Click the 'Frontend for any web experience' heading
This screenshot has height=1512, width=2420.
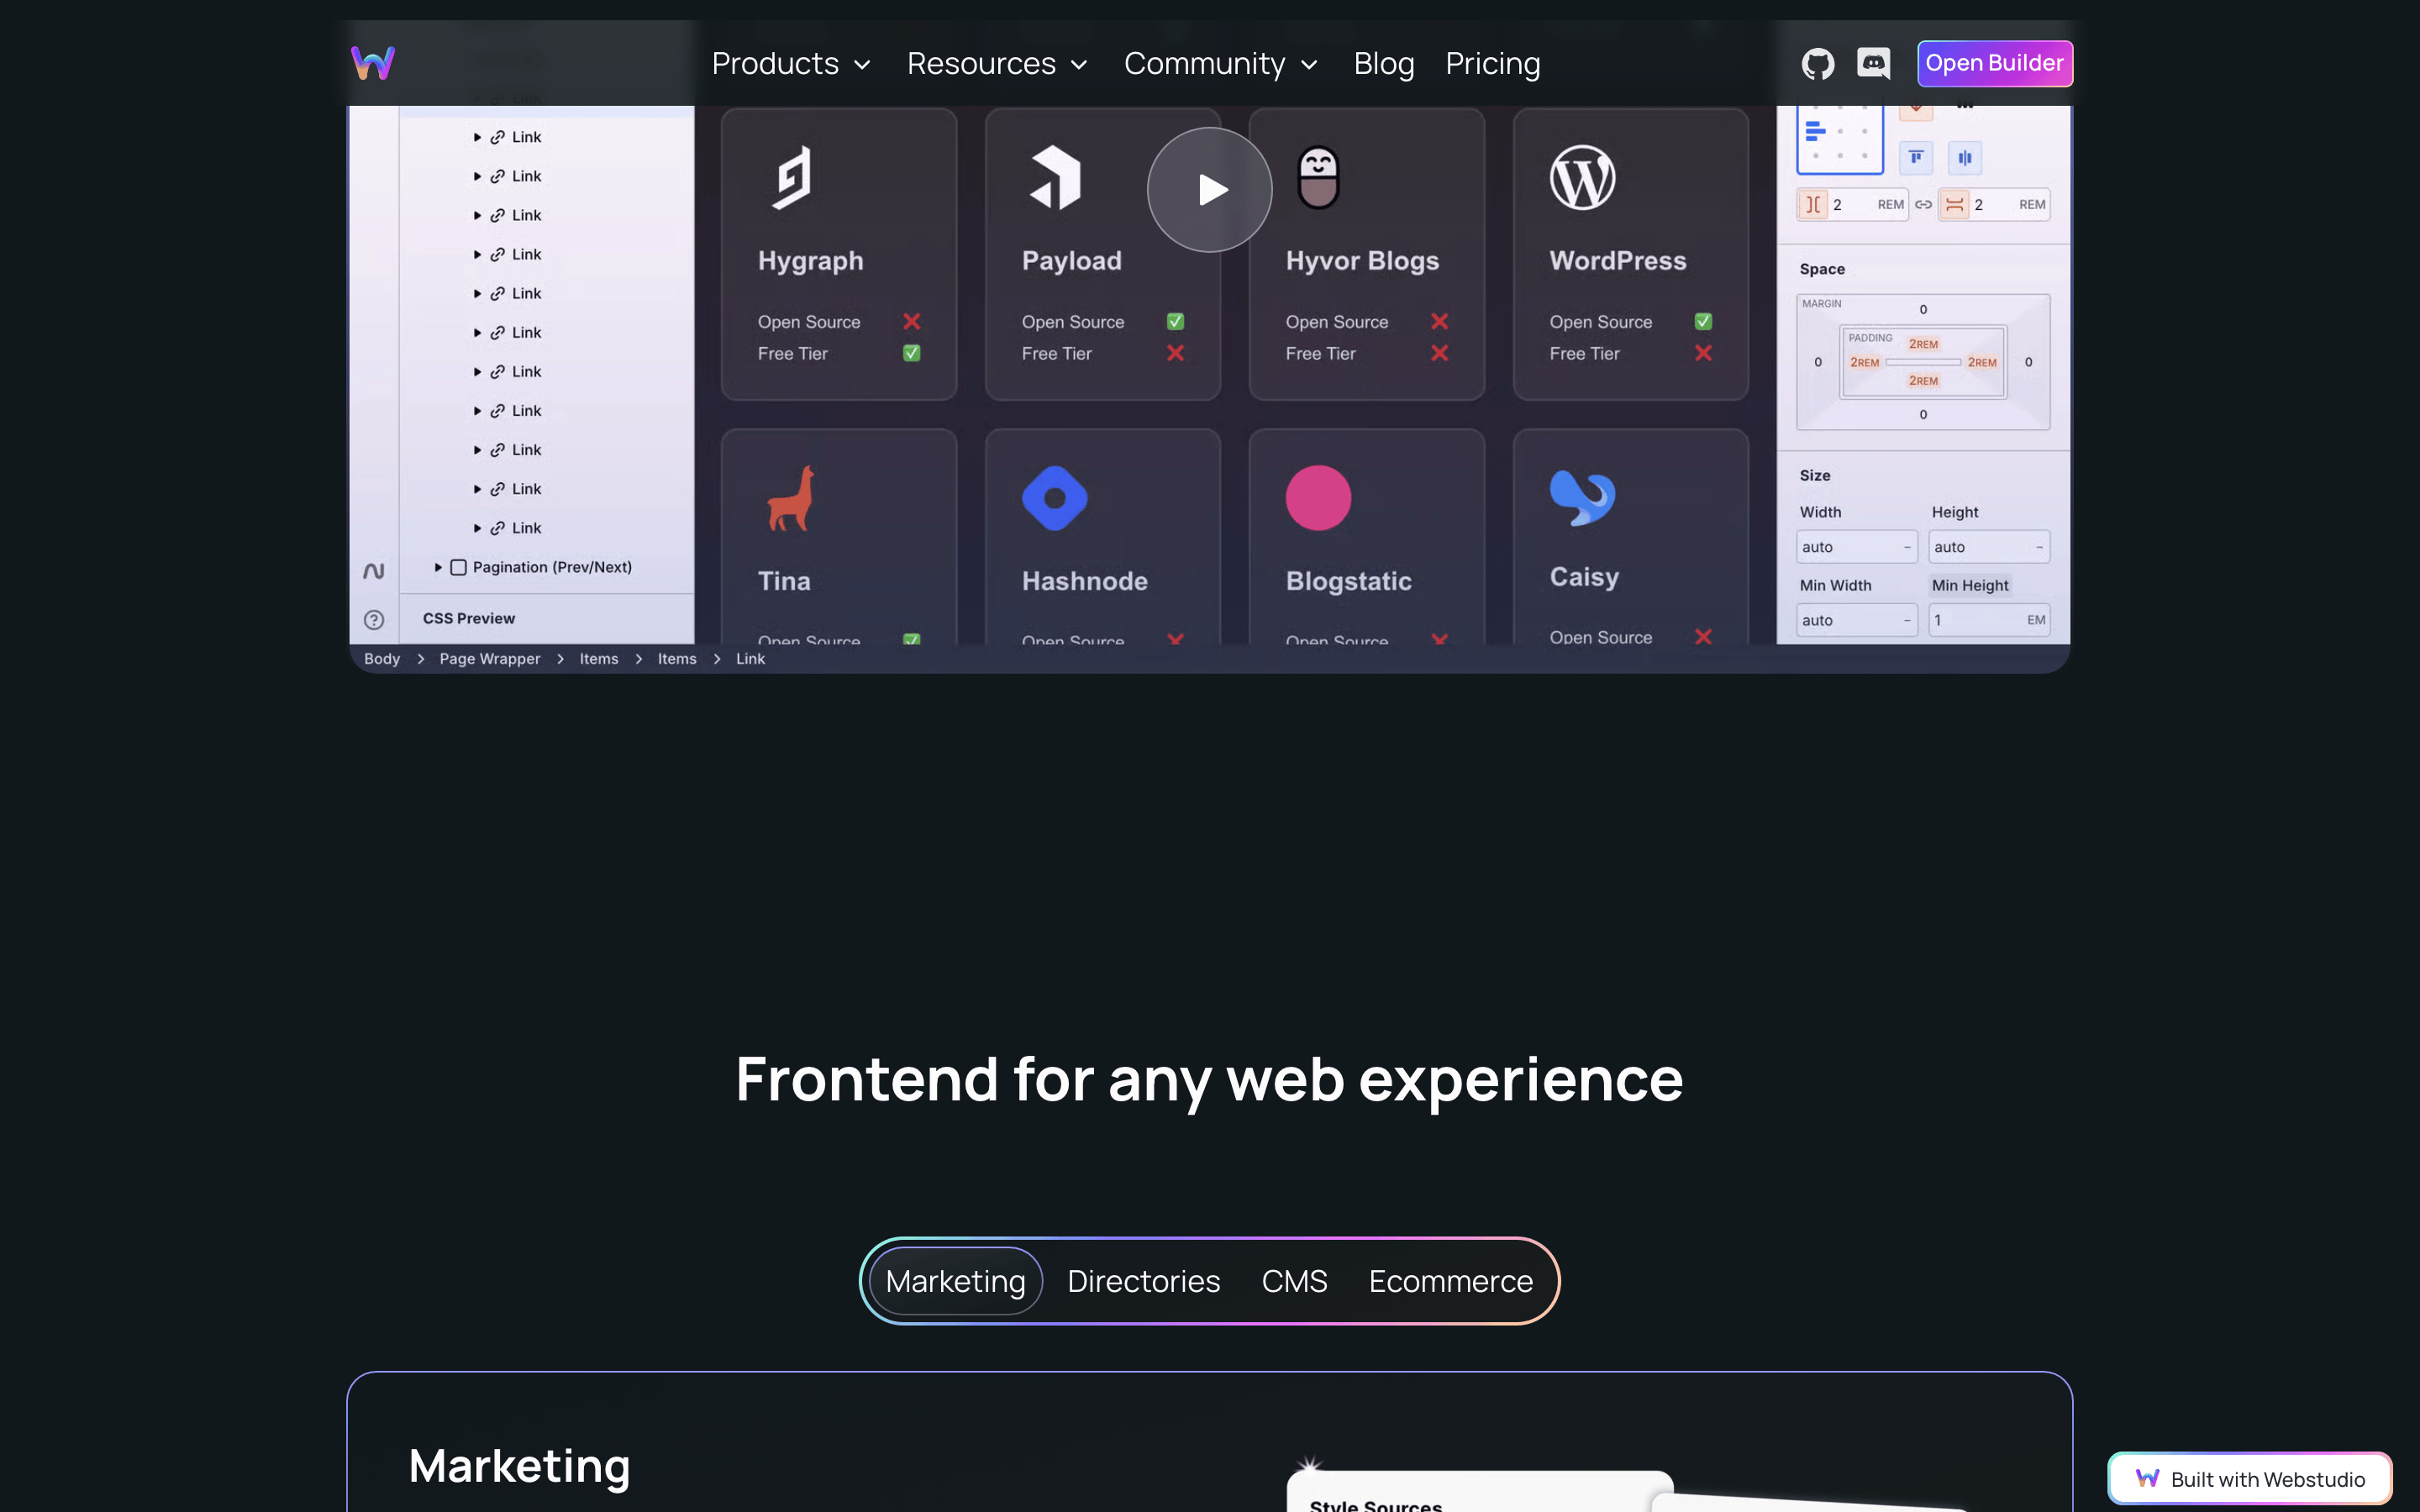(x=1209, y=1079)
